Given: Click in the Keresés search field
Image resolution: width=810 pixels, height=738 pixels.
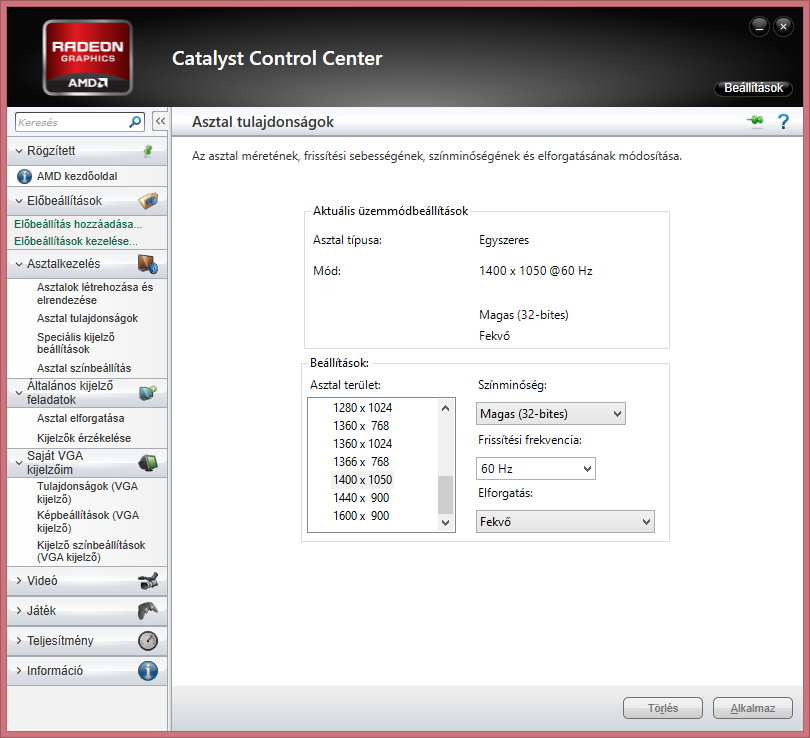Looking at the screenshot, I should [x=72, y=122].
